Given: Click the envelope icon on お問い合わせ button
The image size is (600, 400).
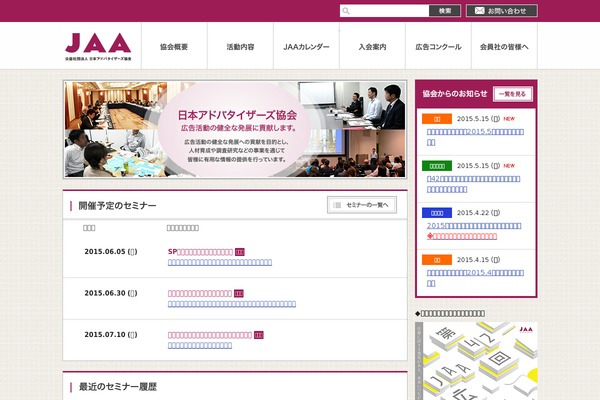Looking at the screenshot, I should pyautogui.click(x=479, y=11).
